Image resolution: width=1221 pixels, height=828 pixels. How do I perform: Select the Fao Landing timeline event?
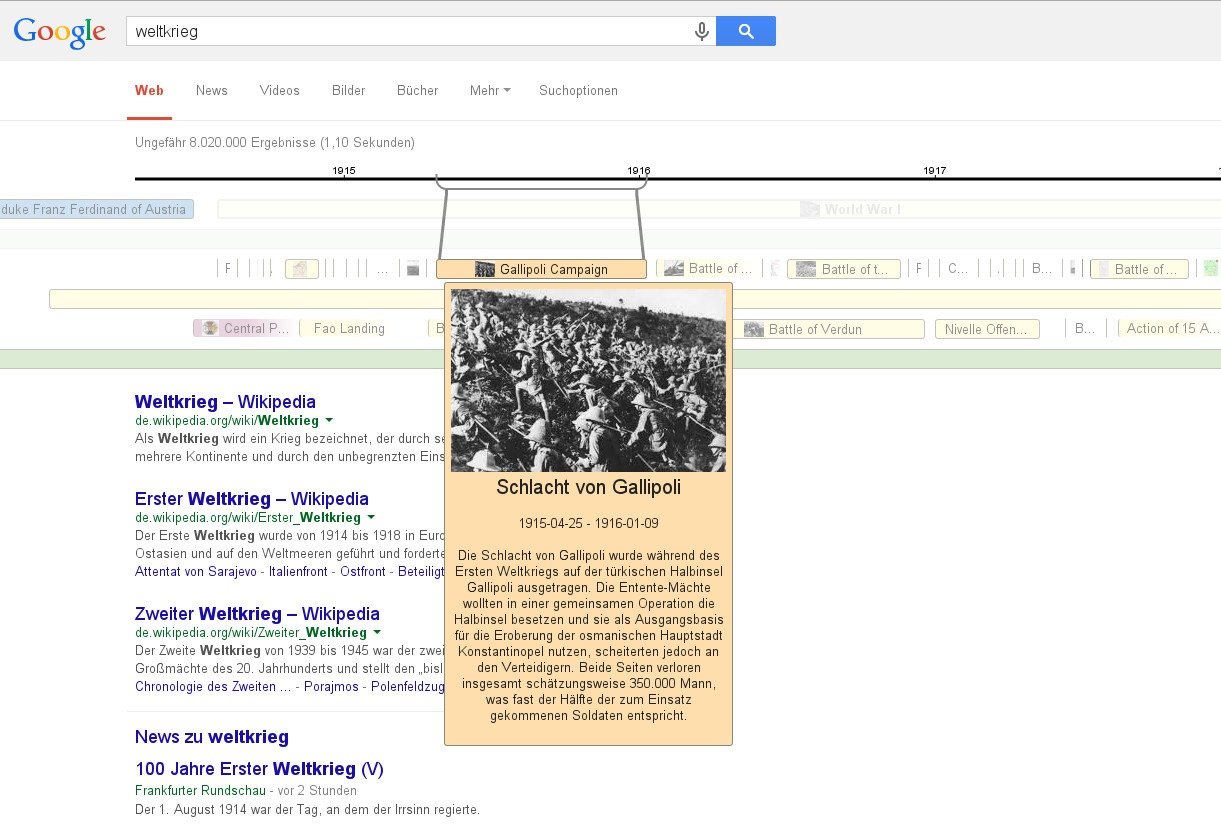pyautogui.click(x=349, y=329)
